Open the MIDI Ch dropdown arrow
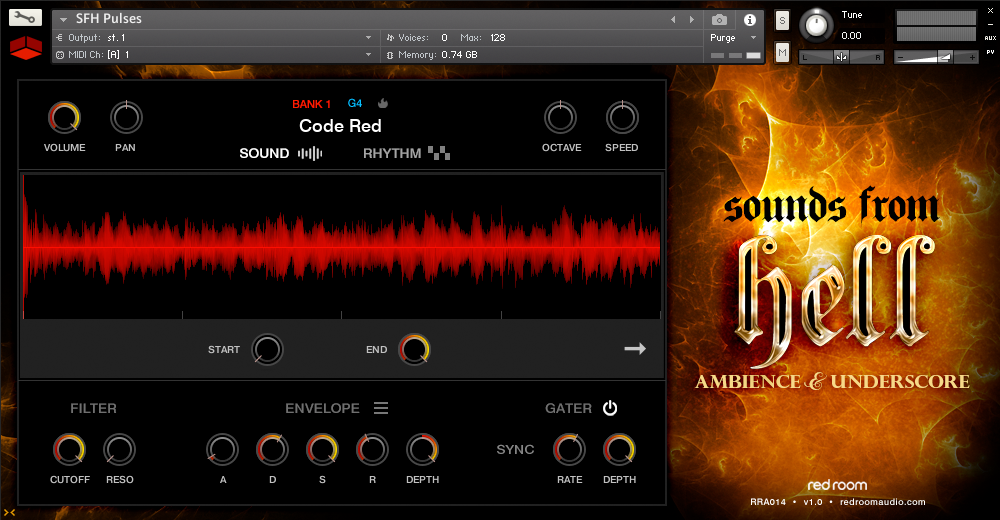The width and height of the screenshot is (1000, 520). coord(368,55)
